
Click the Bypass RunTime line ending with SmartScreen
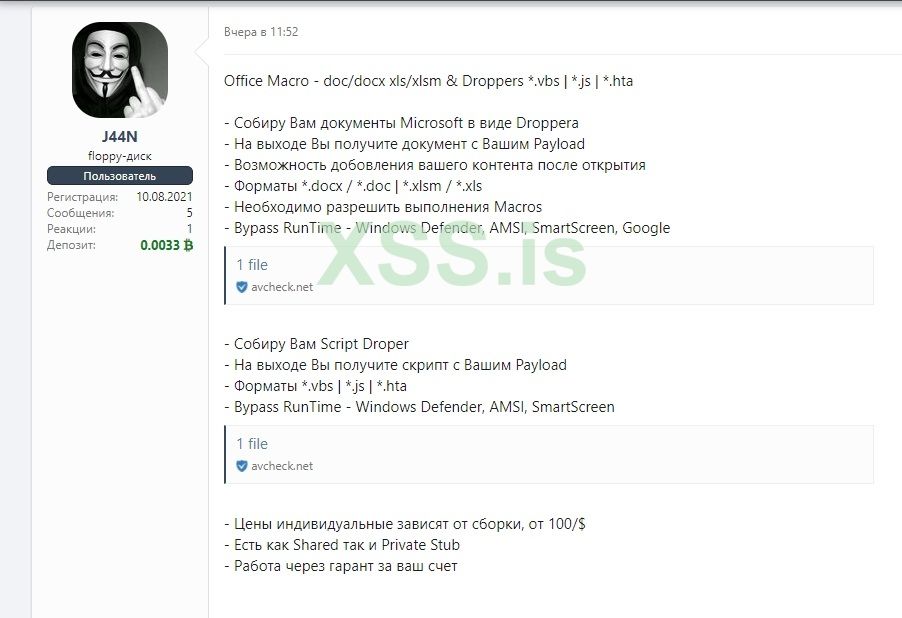(x=419, y=407)
